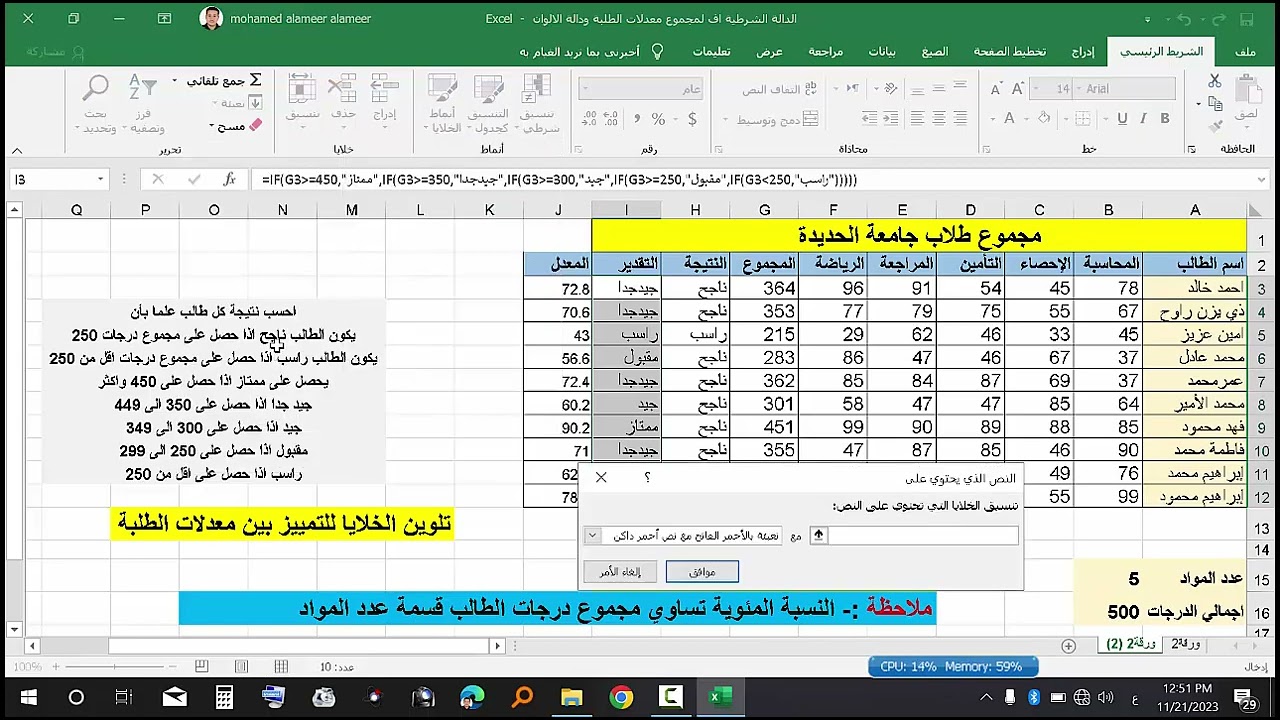Open Find and Select (بحث وتحديد)
Viewport: 1280px width, 720px height.
click(97, 104)
